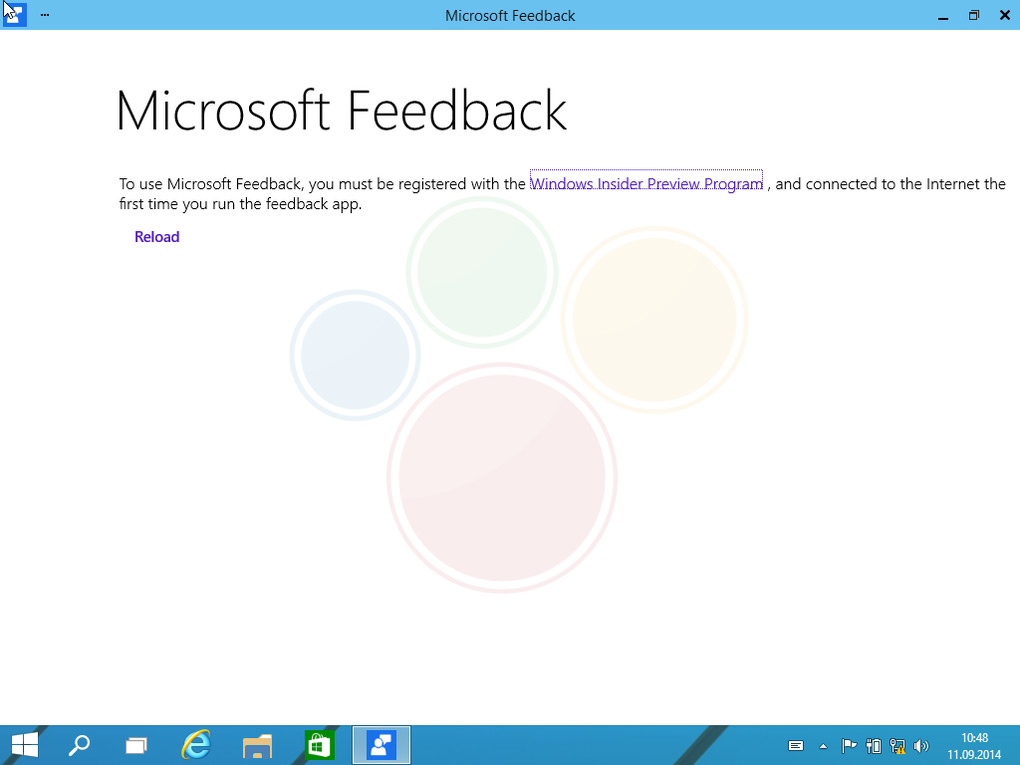The height and width of the screenshot is (765, 1020).
Task: Open File Explorer from the taskbar
Action: (257, 745)
